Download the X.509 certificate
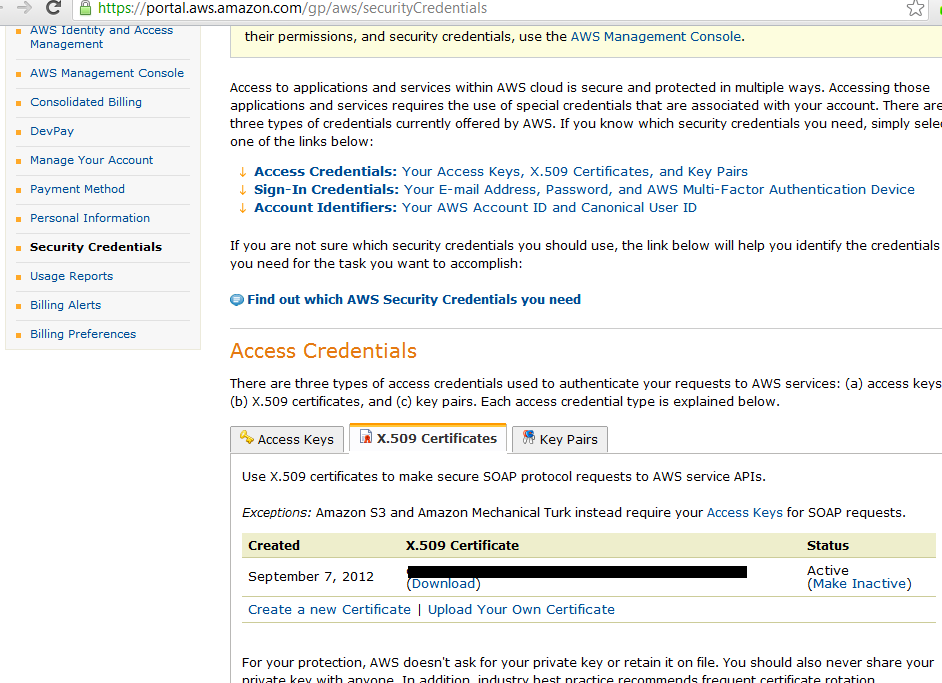 click(445, 583)
